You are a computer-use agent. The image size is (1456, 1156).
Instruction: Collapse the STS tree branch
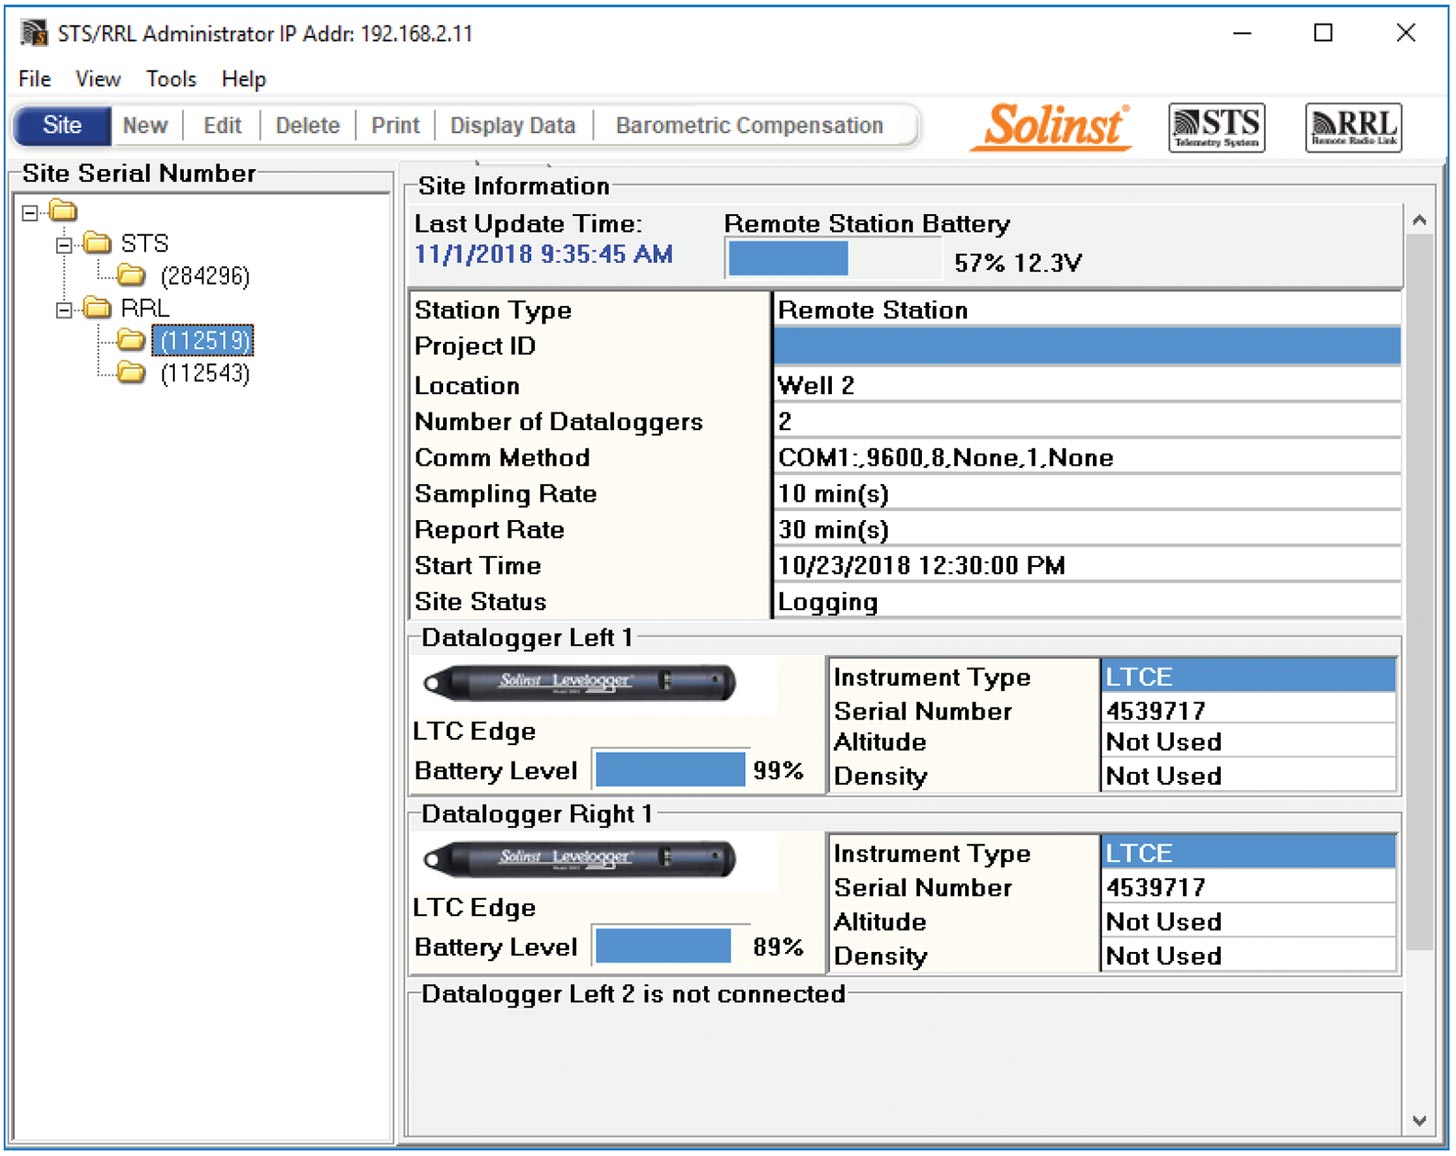[x=62, y=243]
